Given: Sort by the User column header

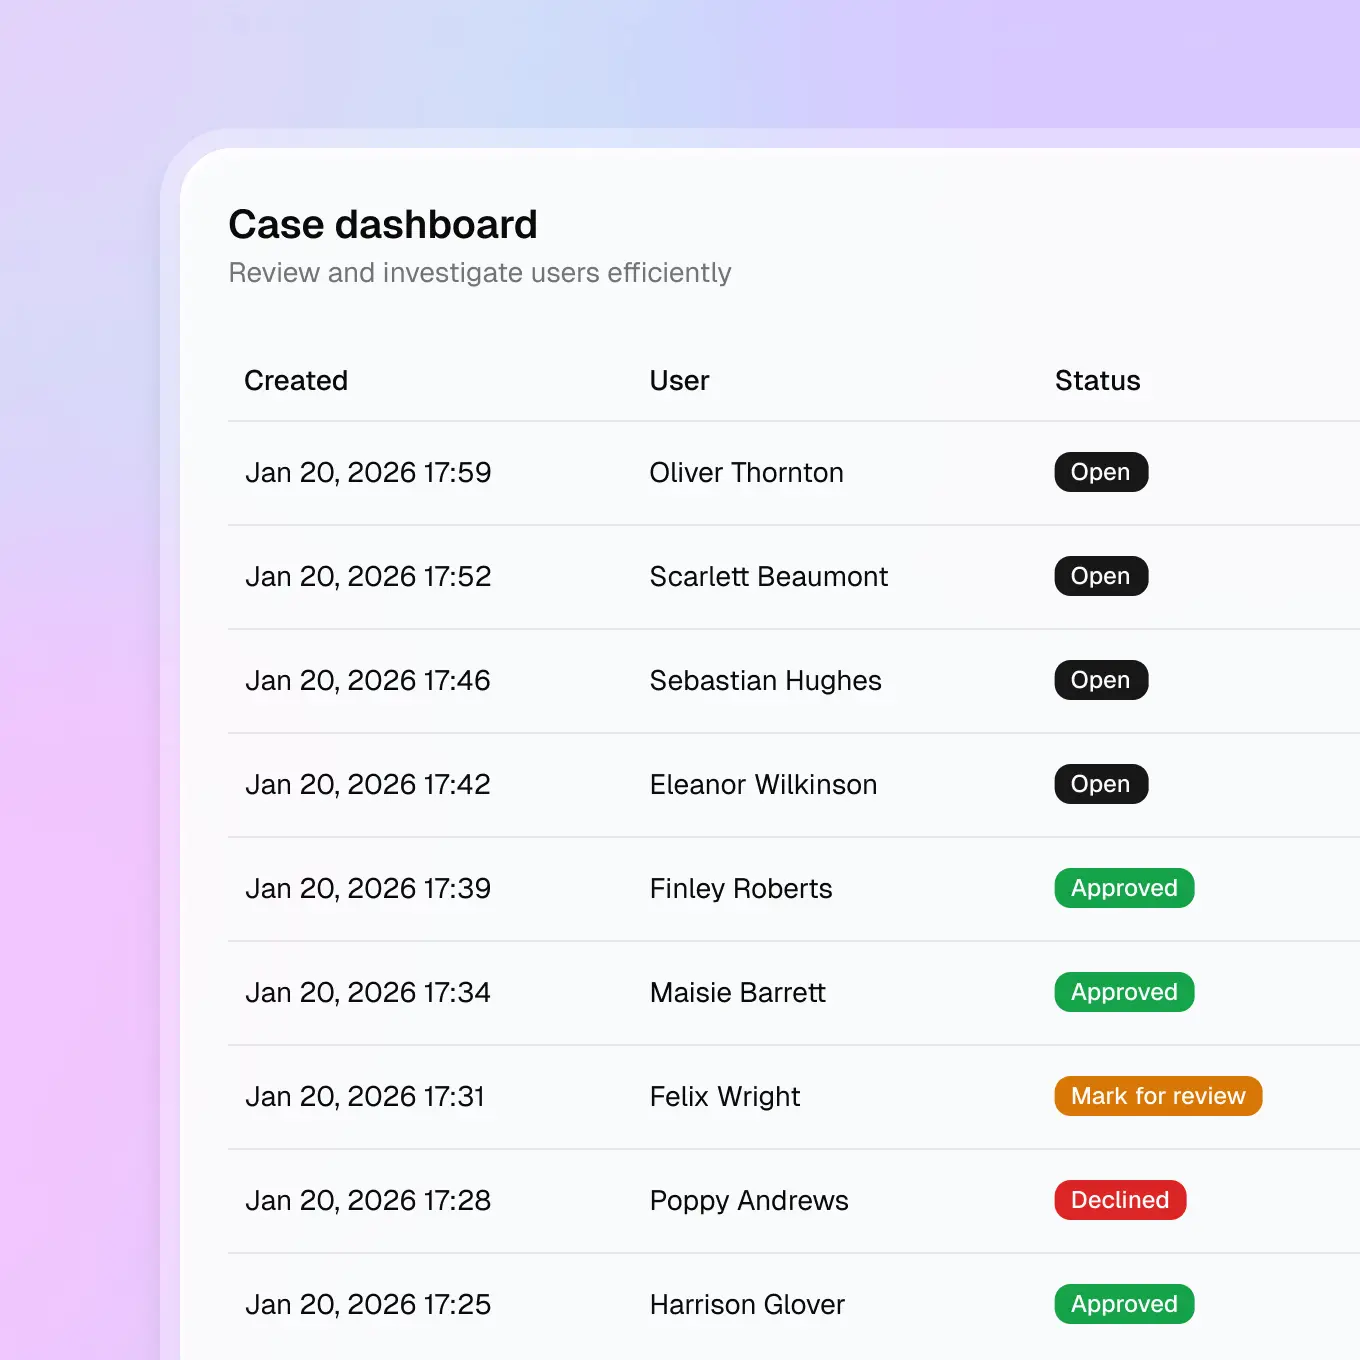Looking at the screenshot, I should point(679,381).
